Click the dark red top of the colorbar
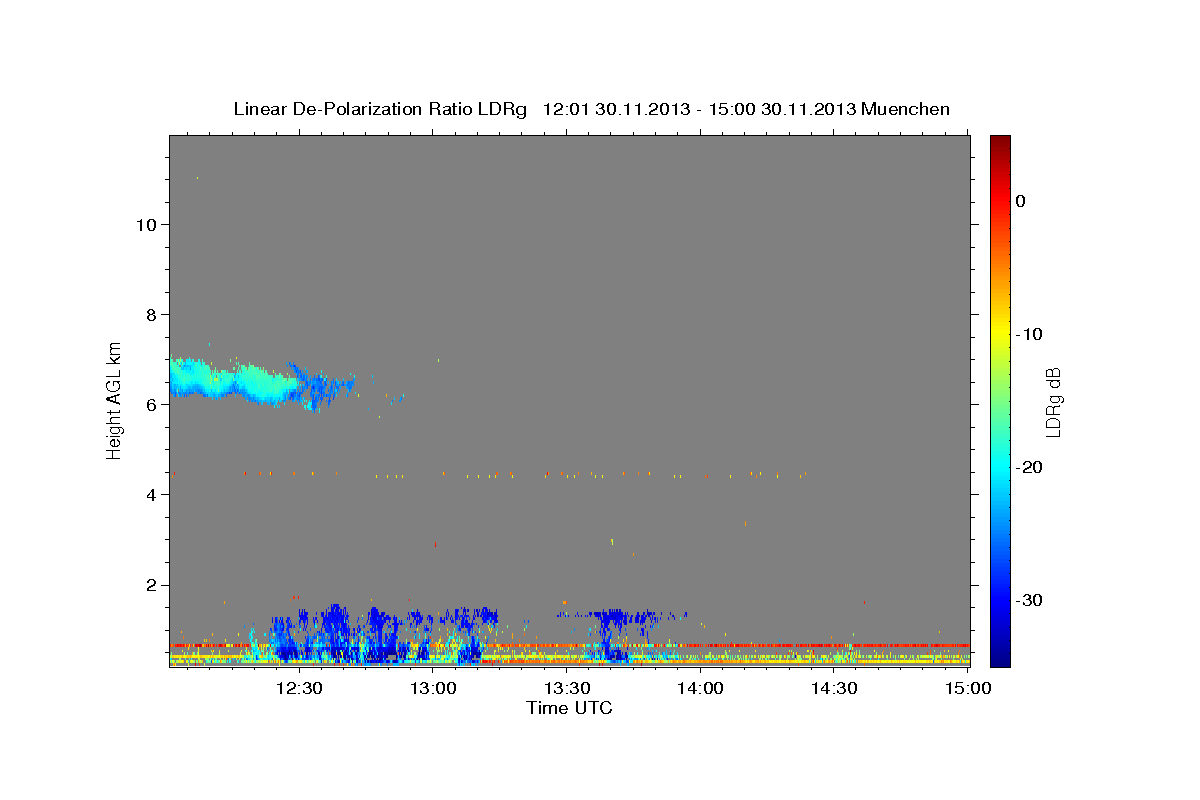This screenshot has width=1200, height=800. click(x=1000, y=142)
